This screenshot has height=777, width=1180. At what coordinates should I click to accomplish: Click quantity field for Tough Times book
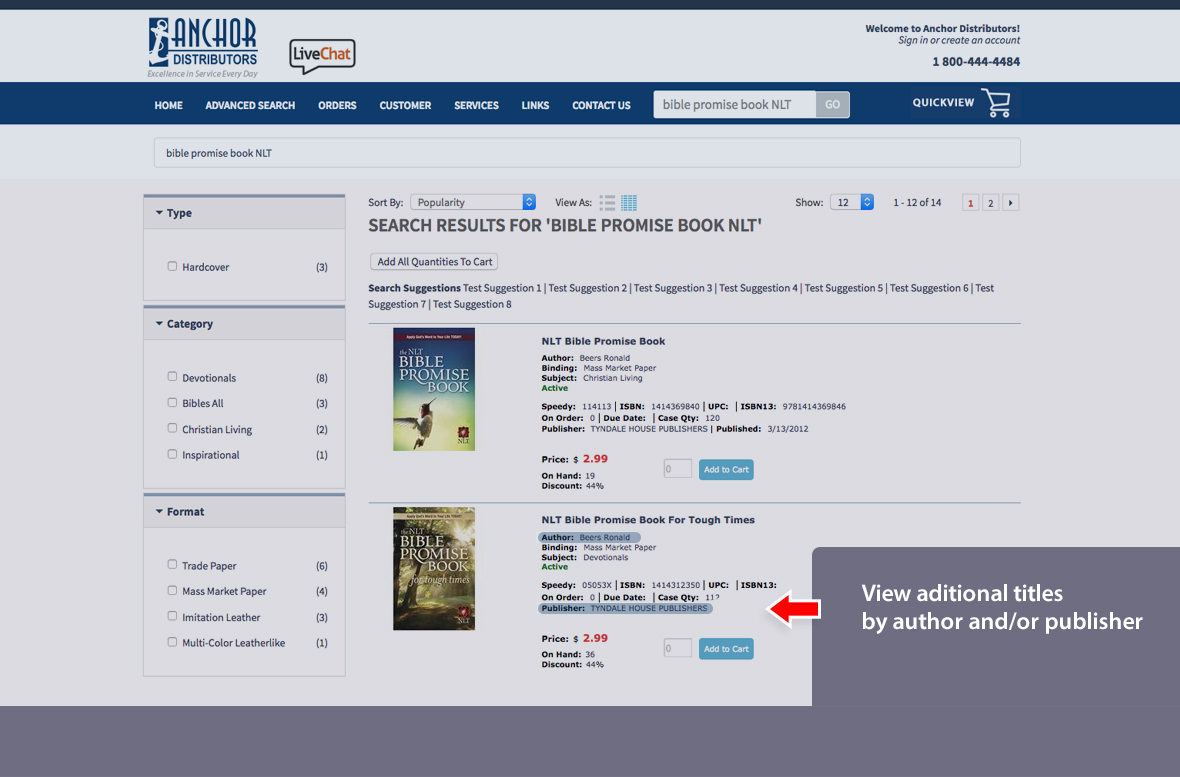click(677, 648)
